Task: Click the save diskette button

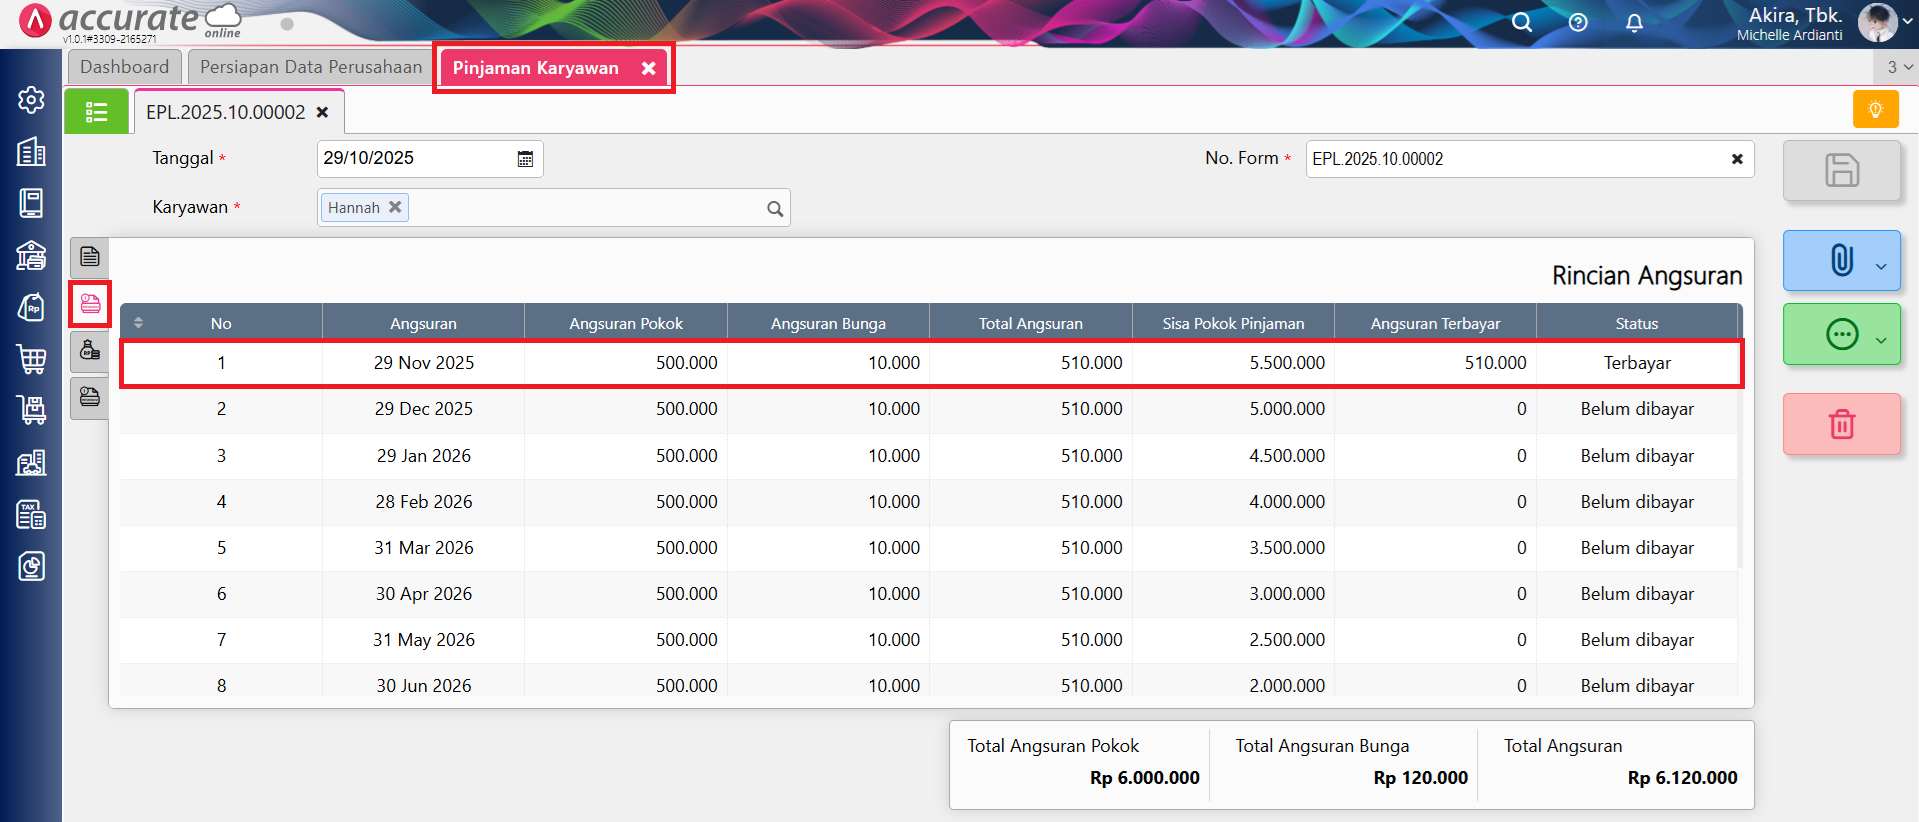Action: (1841, 170)
